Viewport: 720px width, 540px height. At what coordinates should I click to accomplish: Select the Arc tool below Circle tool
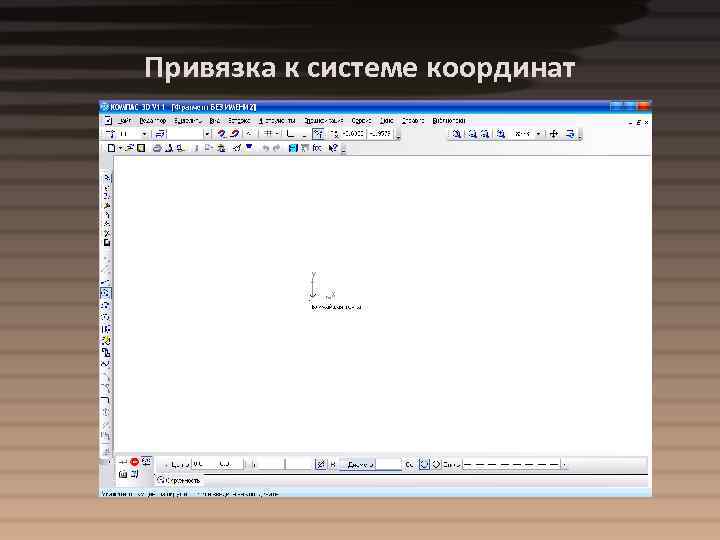pos(106,305)
